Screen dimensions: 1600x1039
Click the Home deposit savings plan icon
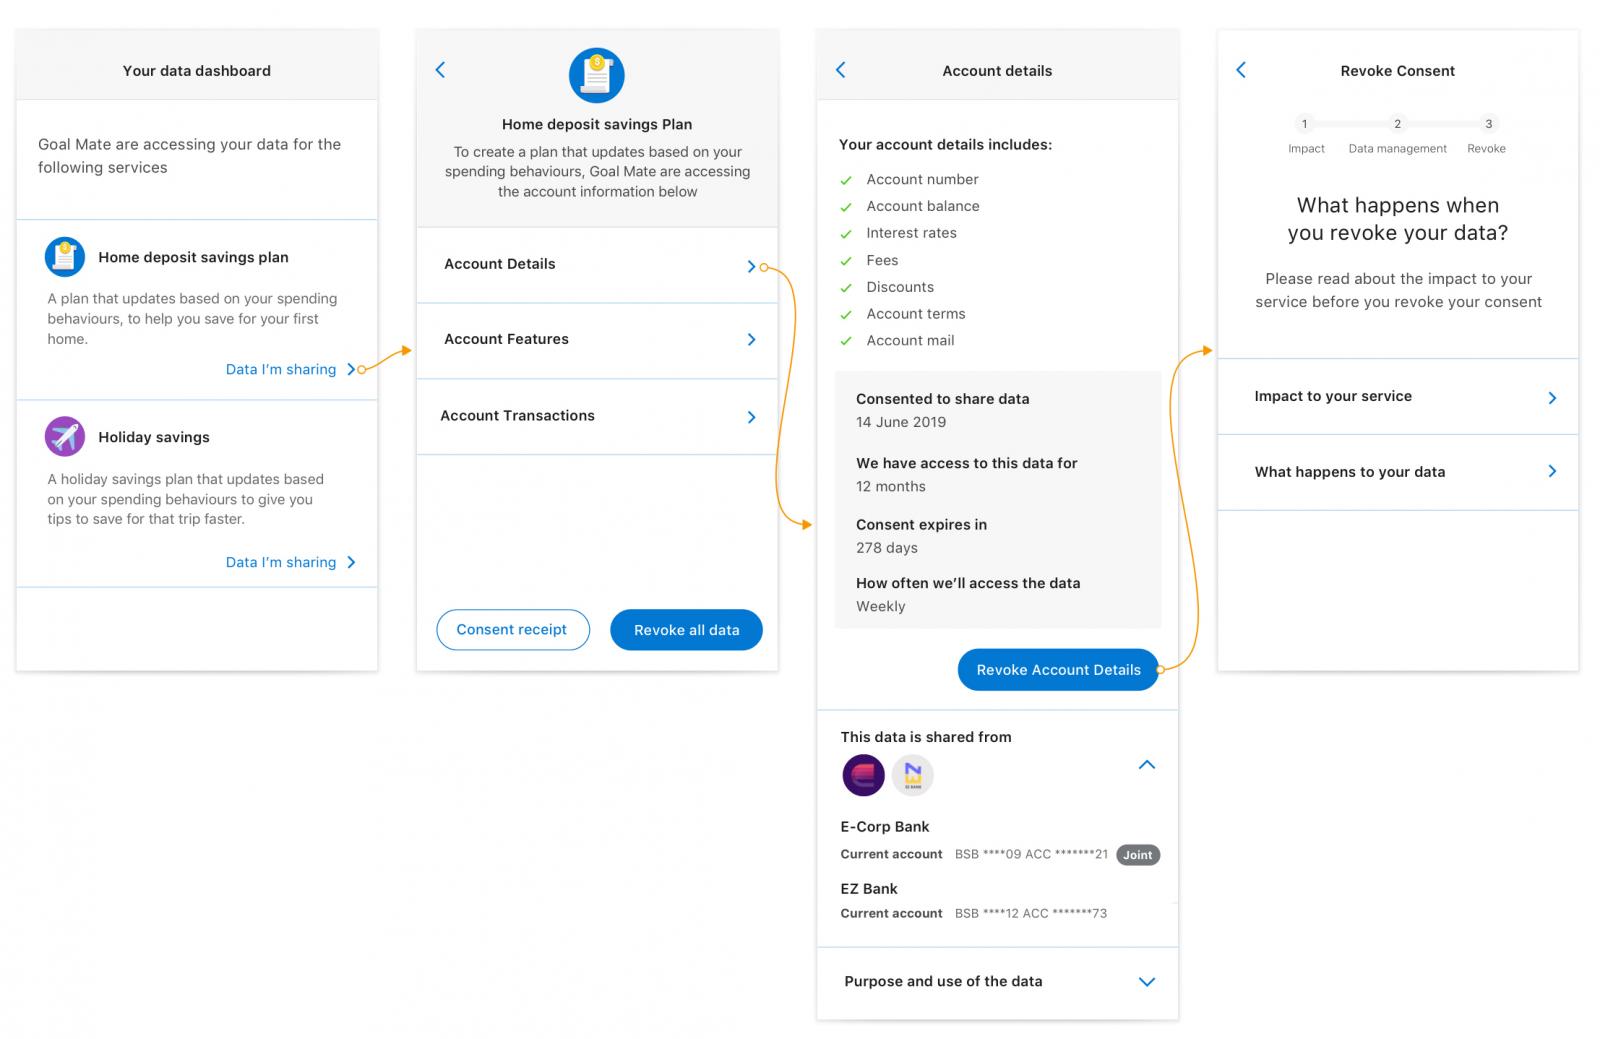pyautogui.click(x=65, y=257)
